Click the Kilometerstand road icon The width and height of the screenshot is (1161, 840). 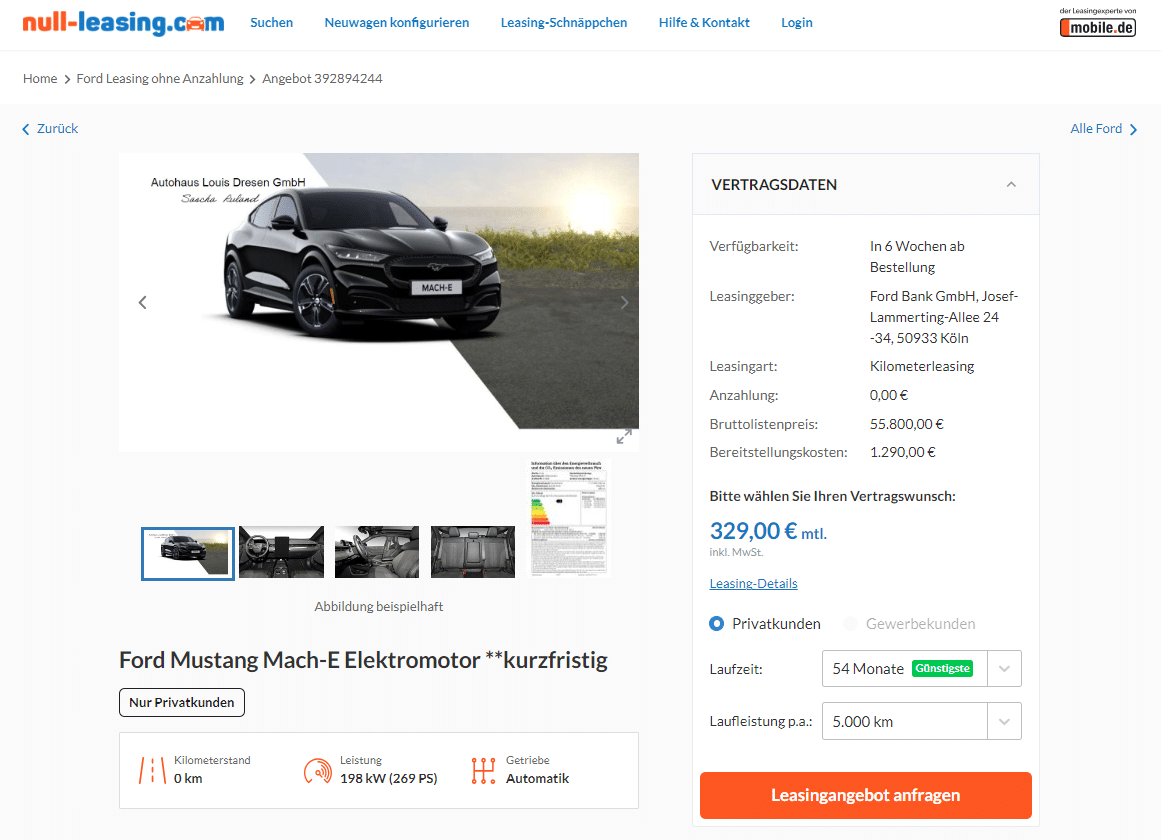point(152,770)
